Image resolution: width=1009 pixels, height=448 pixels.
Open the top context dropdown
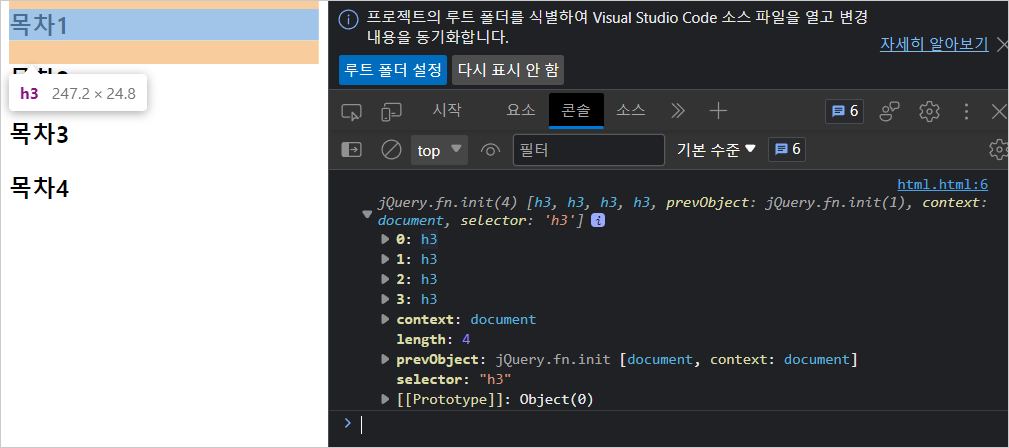click(x=440, y=150)
